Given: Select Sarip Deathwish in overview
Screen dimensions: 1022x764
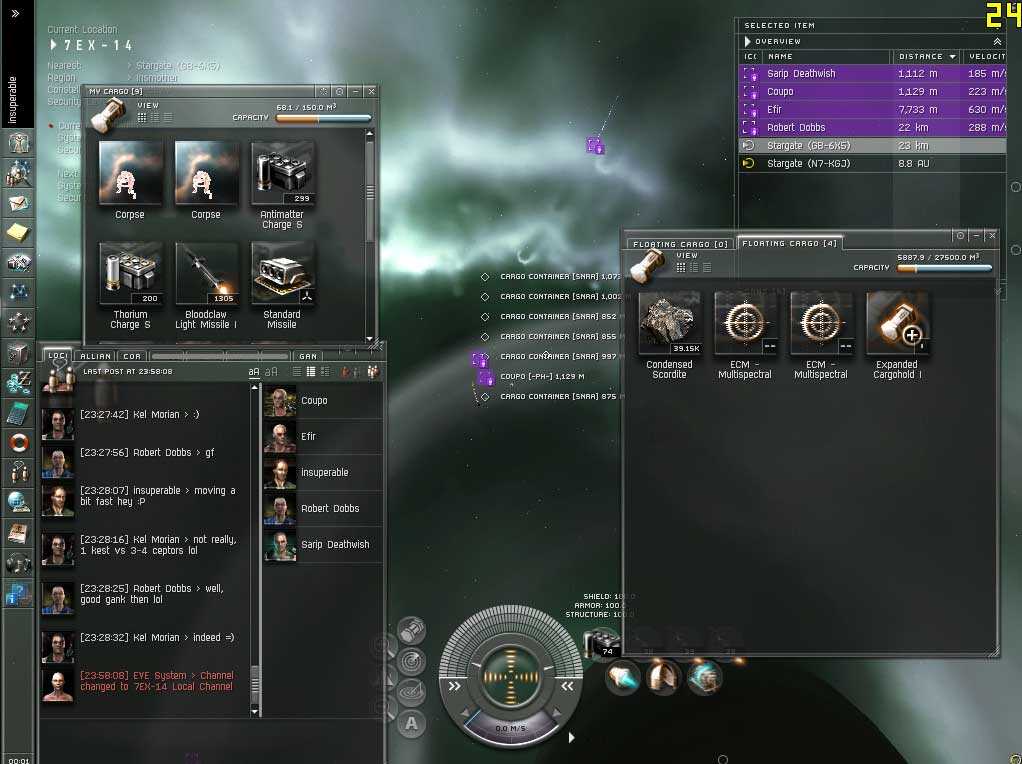Looking at the screenshot, I should coord(872,74).
